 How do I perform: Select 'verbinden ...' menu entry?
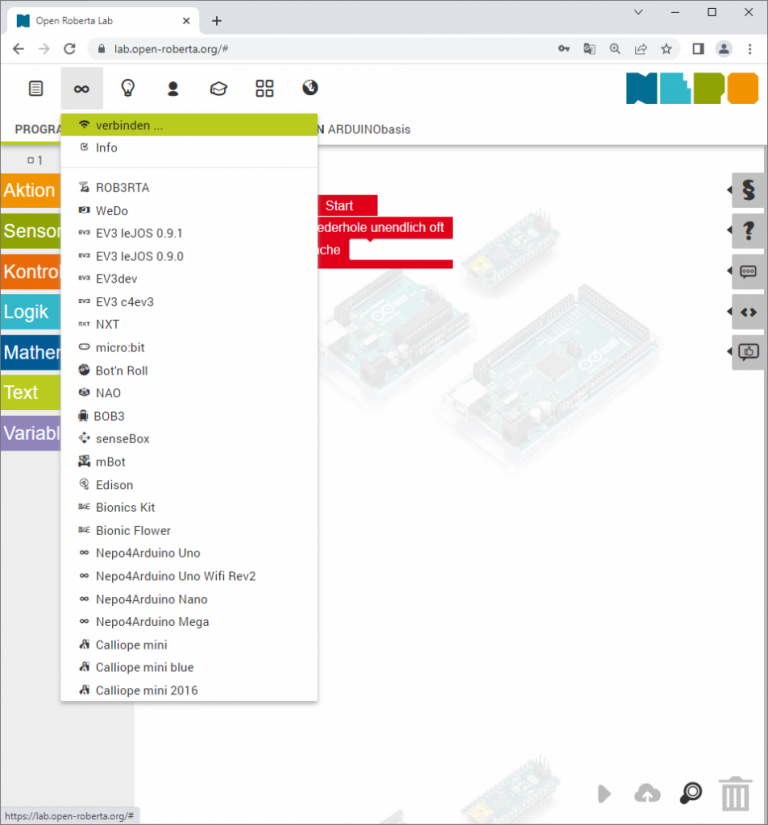(x=189, y=125)
